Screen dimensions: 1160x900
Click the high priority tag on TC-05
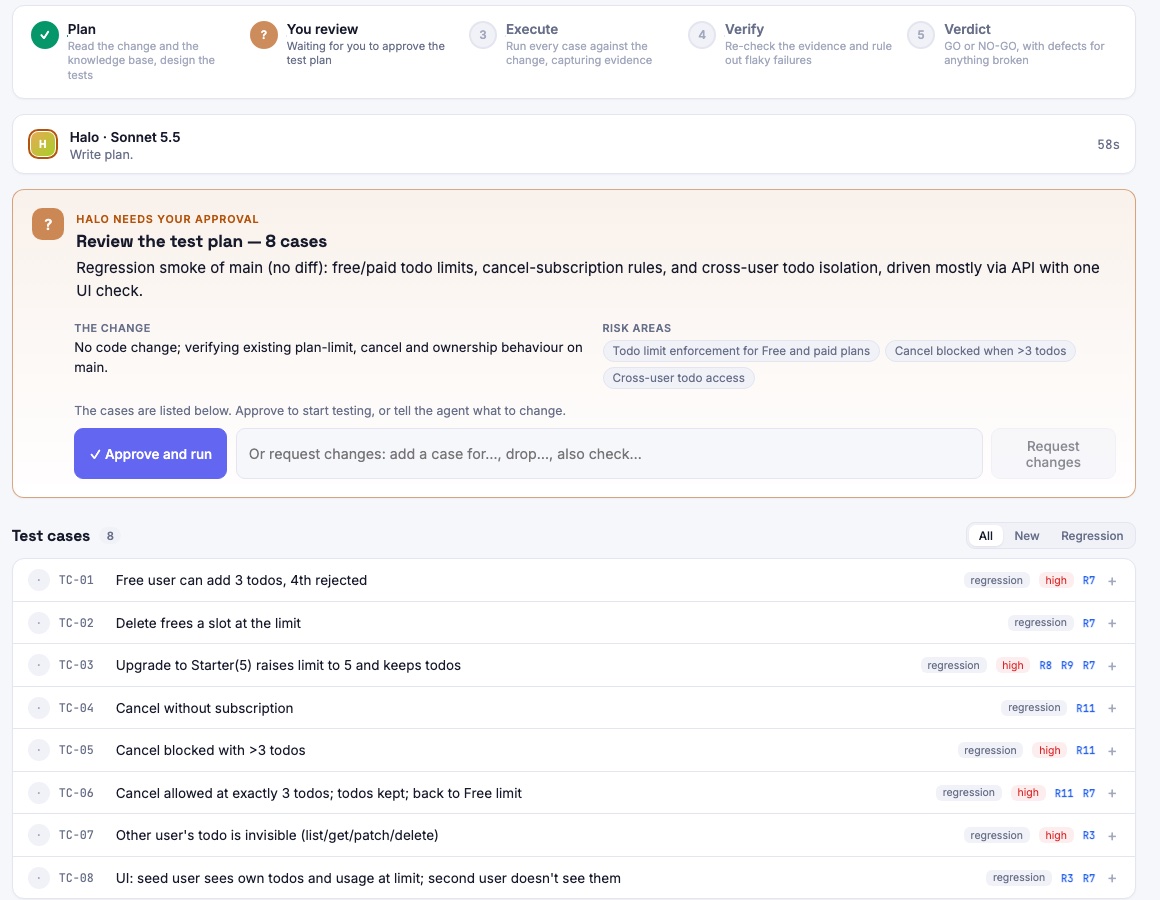point(1050,750)
